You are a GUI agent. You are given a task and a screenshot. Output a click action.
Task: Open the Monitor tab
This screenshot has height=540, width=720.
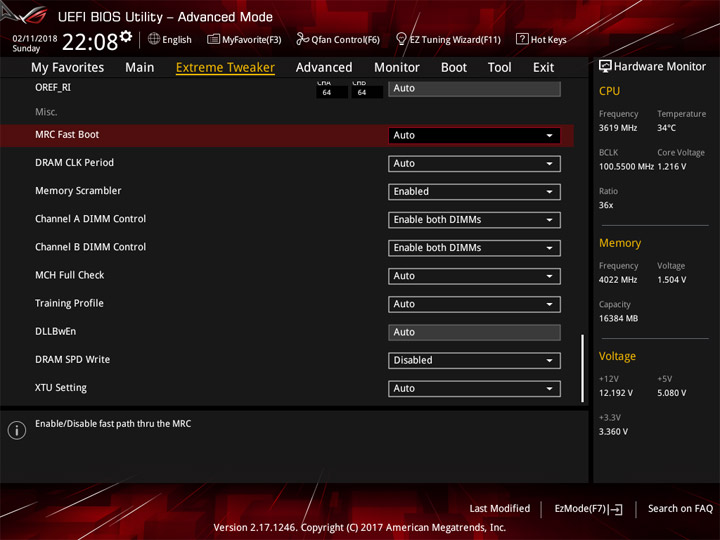coord(397,68)
